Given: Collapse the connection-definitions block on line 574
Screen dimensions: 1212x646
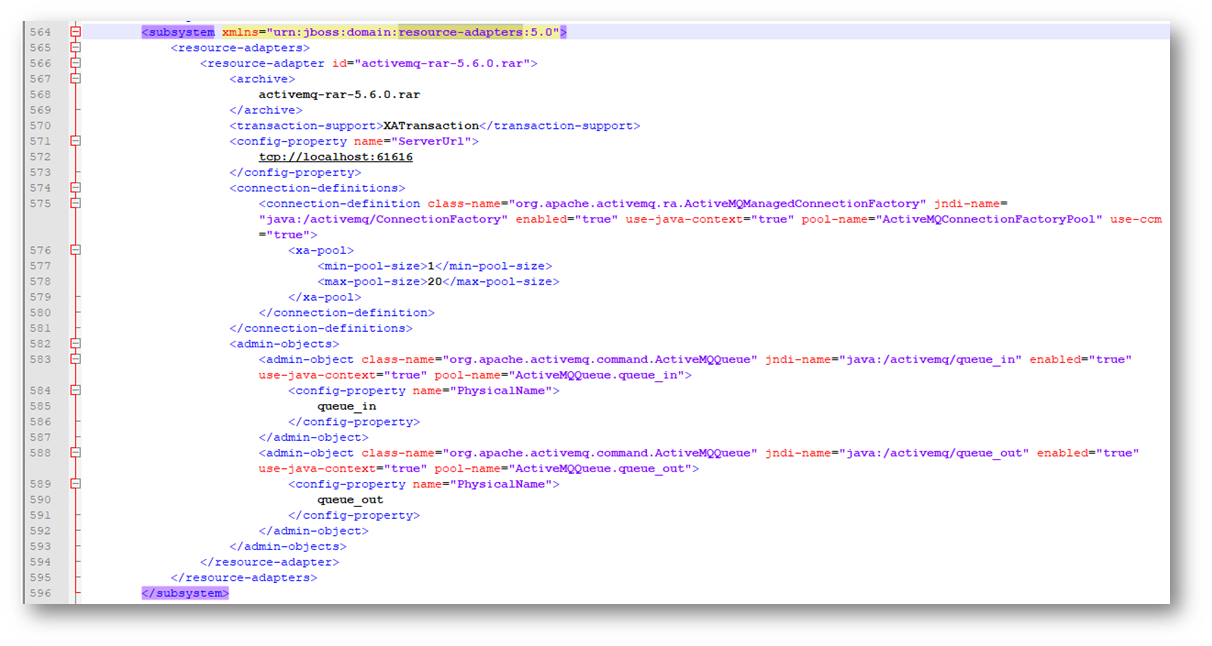Looking at the screenshot, I should coord(75,188).
